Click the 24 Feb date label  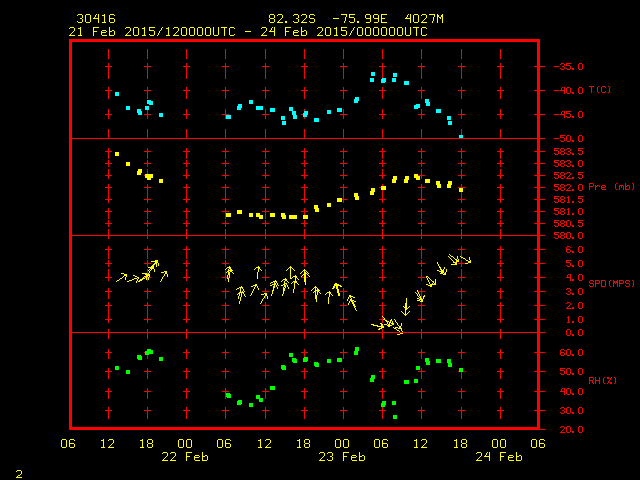tap(498, 457)
